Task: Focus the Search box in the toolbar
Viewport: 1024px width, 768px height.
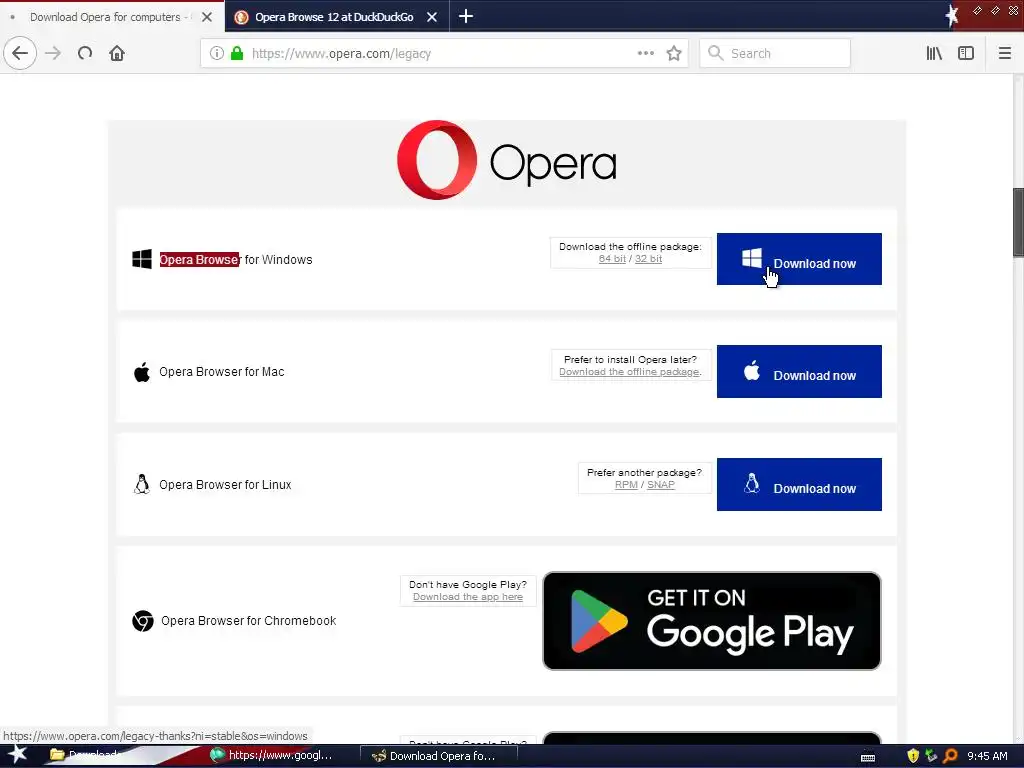Action: (775, 53)
